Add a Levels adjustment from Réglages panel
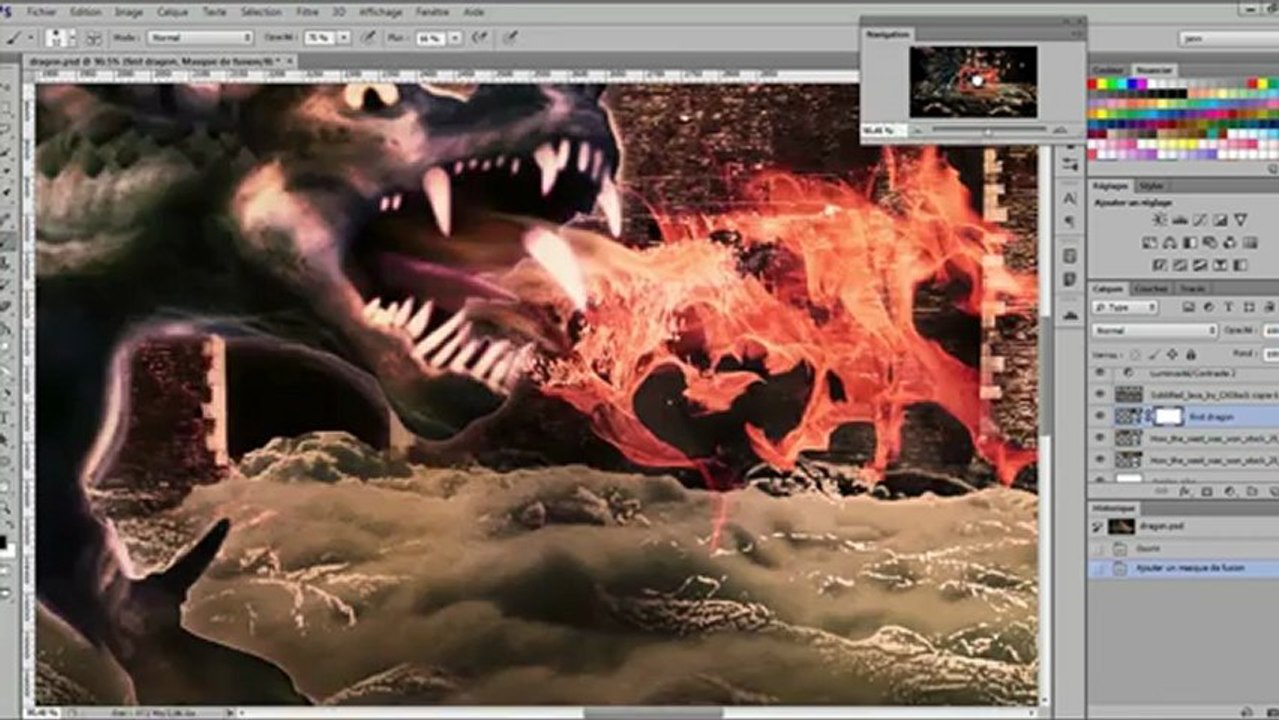 pyautogui.click(x=1179, y=220)
